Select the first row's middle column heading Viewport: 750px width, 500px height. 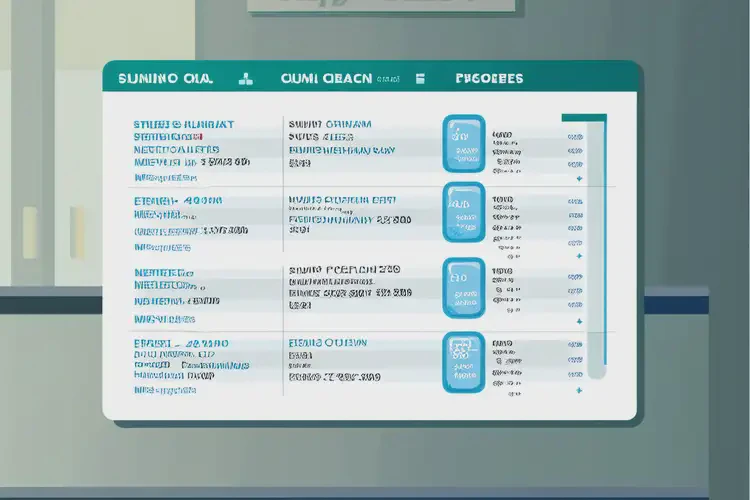click(x=329, y=125)
